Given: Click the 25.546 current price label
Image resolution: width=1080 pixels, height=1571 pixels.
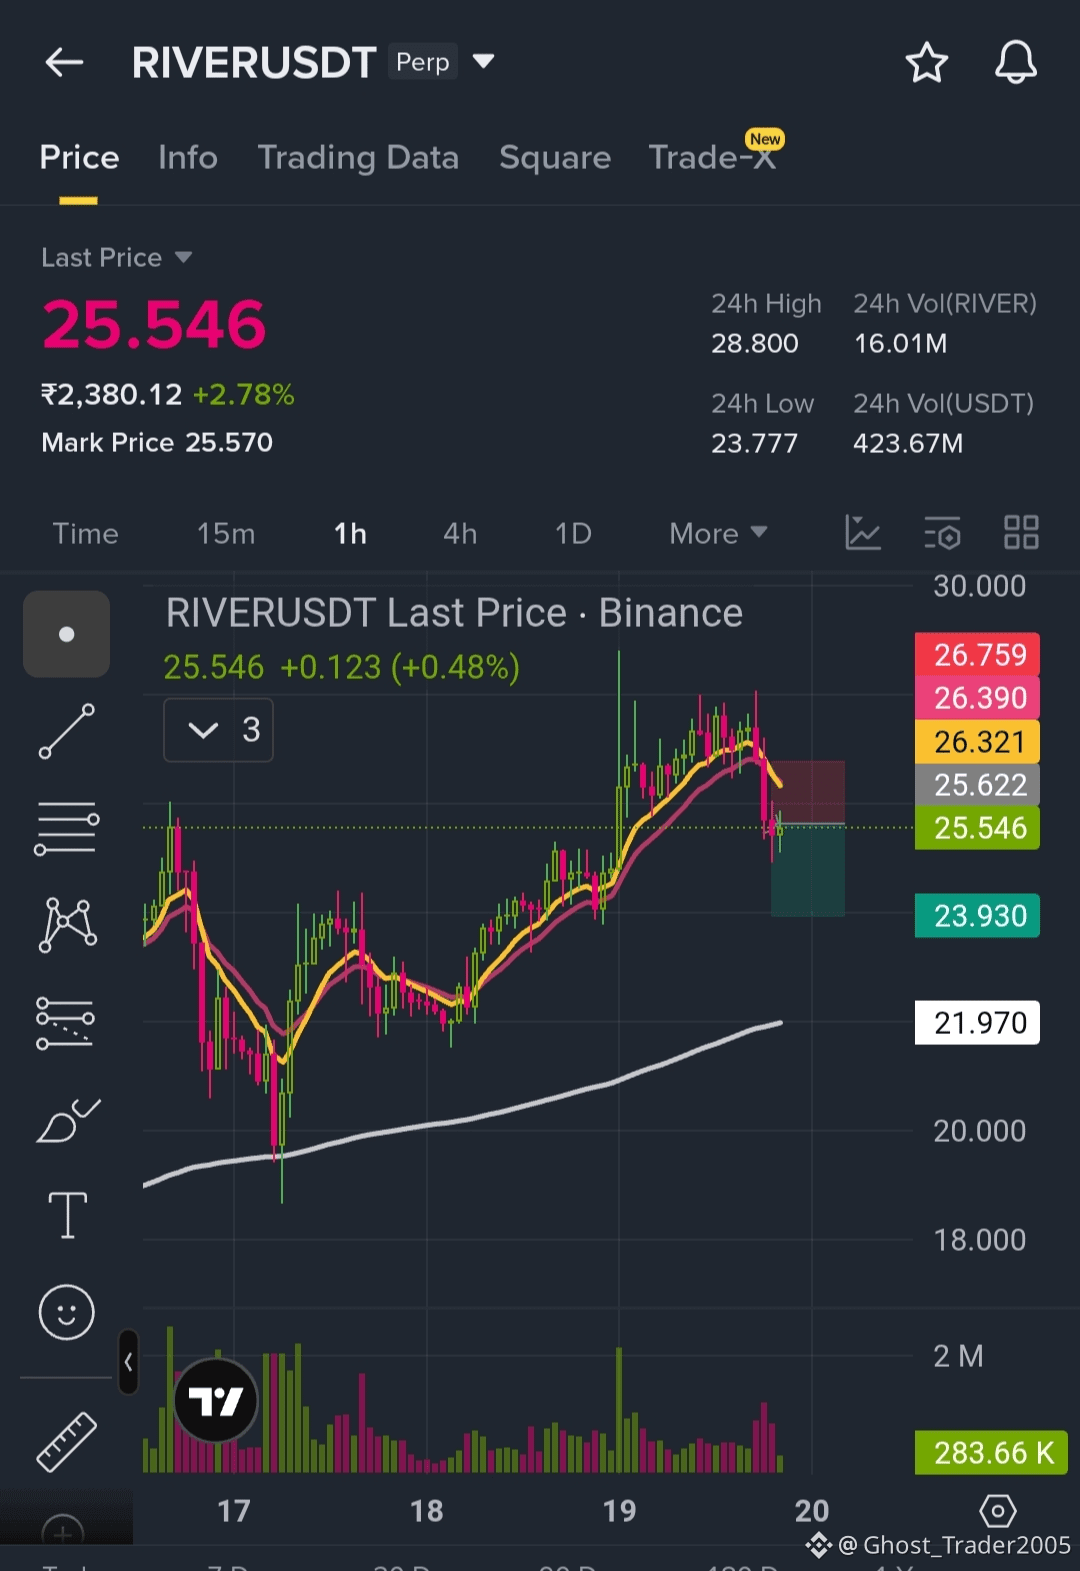Looking at the screenshot, I should point(977,828).
